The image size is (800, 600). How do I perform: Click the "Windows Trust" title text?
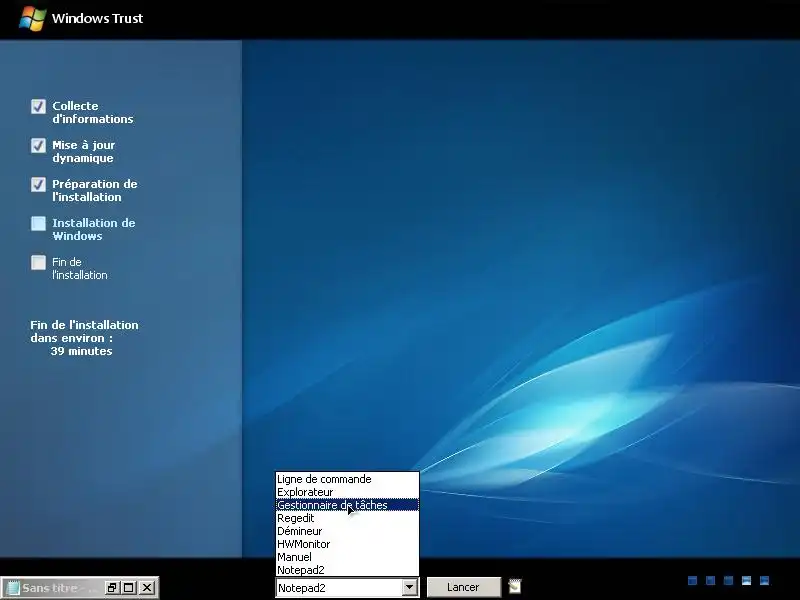(x=97, y=18)
